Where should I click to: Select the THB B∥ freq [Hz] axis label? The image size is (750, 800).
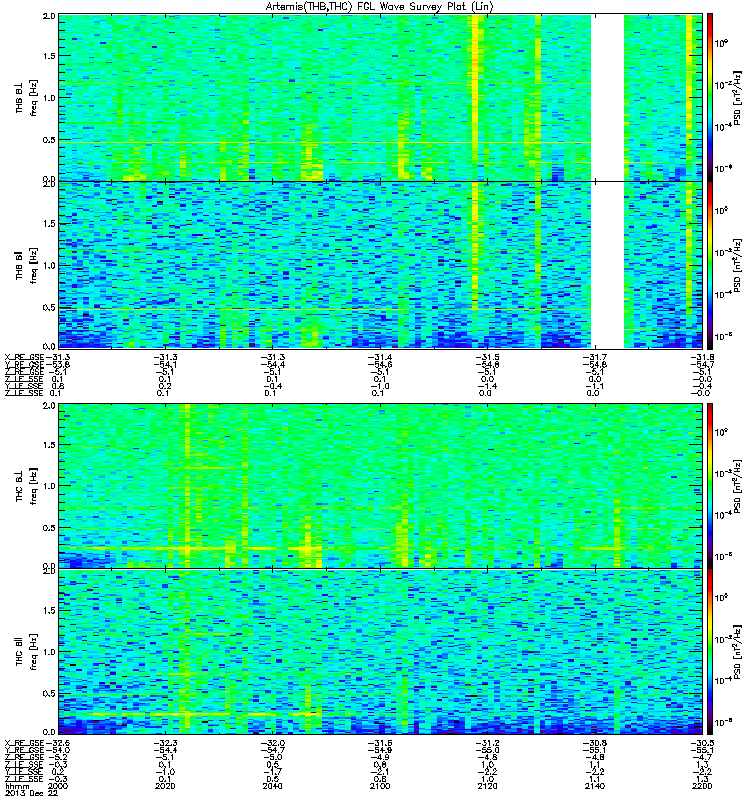26,266
